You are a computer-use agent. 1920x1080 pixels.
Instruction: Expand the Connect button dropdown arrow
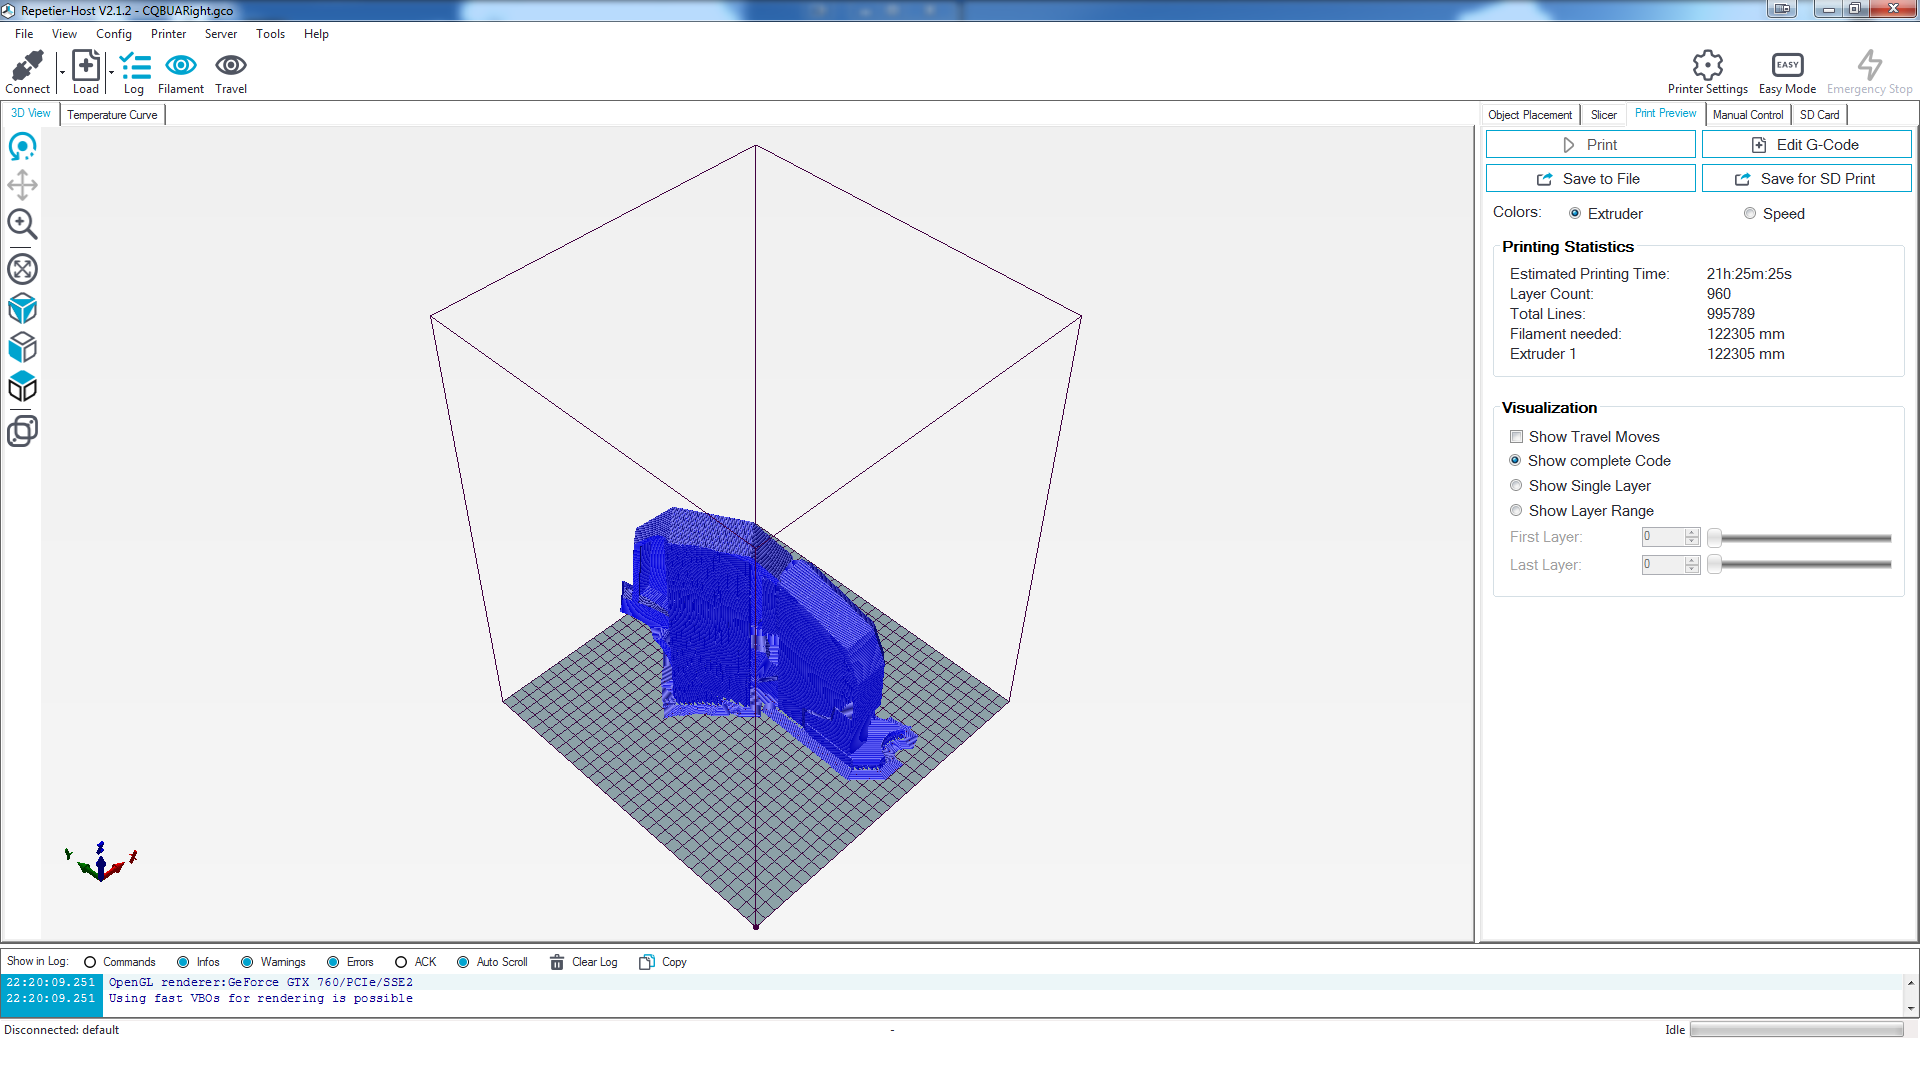[x=62, y=72]
